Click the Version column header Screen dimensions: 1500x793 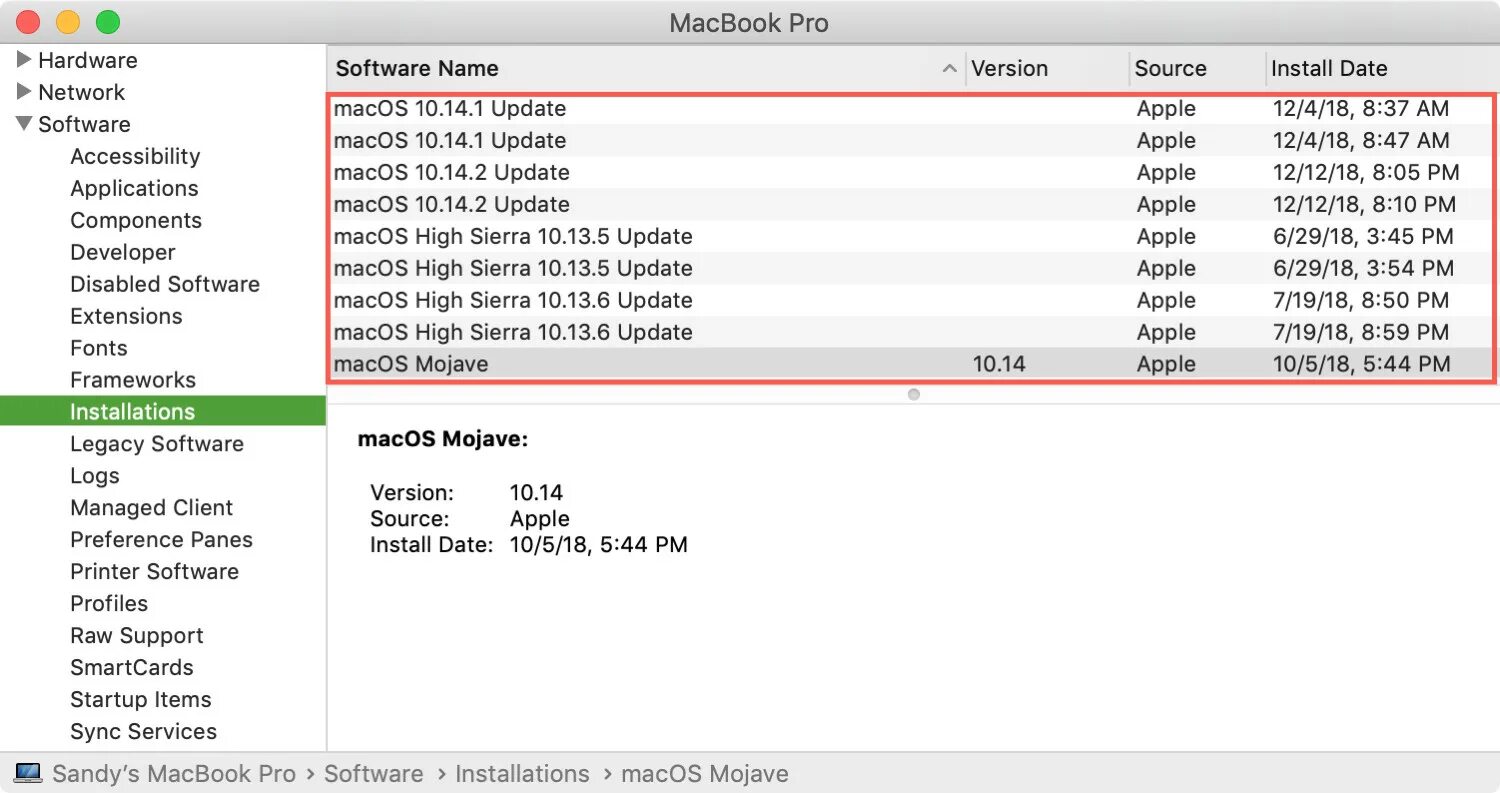[1010, 69]
